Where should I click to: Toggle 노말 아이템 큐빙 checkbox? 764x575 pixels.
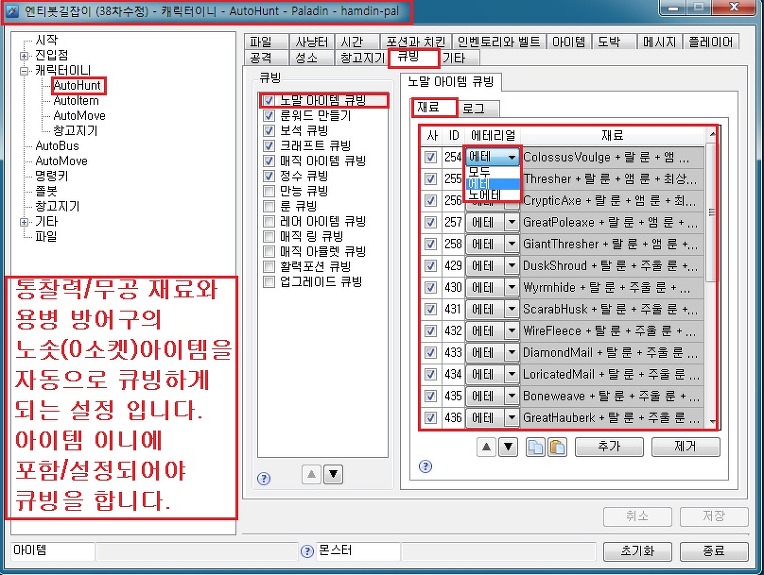[x=268, y=101]
